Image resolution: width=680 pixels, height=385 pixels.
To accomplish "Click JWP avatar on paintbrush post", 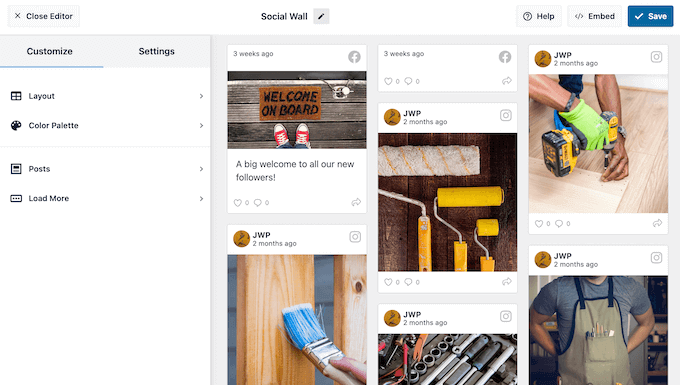I will [x=242, y=238].
